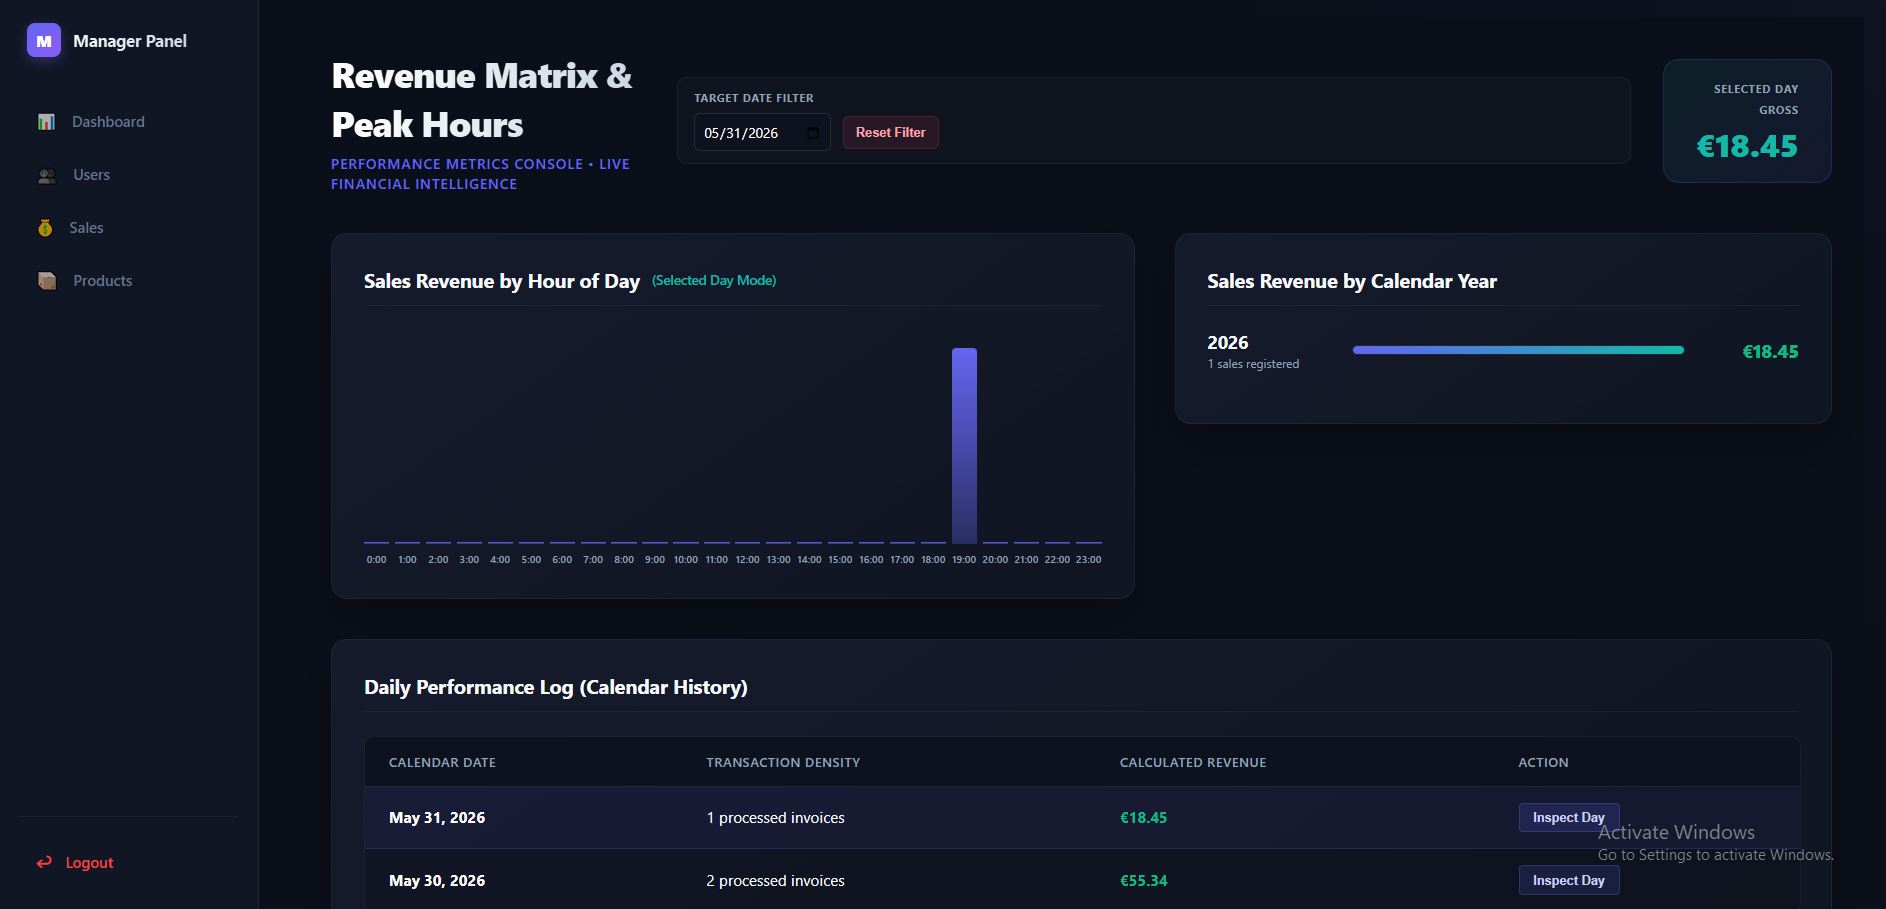Click the Users people icon
This screenshot has width=1886, height=909.
point(46,175)
